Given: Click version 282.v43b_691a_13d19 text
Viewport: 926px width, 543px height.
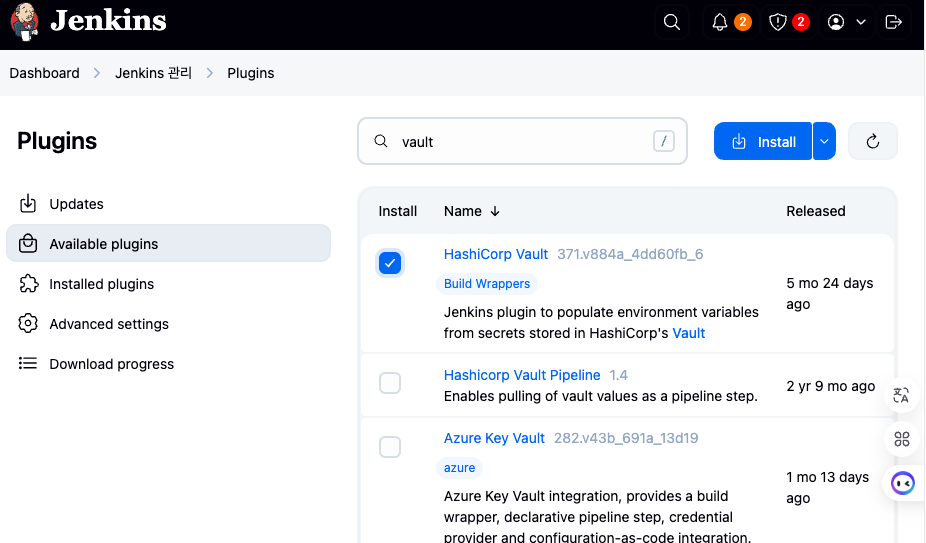Looking at the screenshot, I should click(626, 438).
